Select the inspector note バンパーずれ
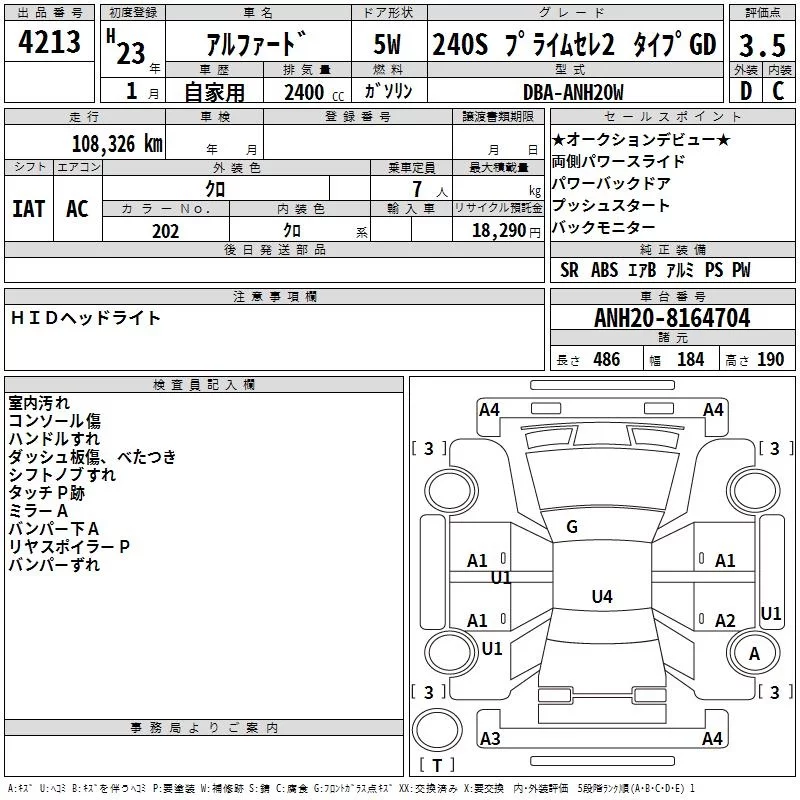The width and height of the screenshot is (800, 800). [54, 565]
